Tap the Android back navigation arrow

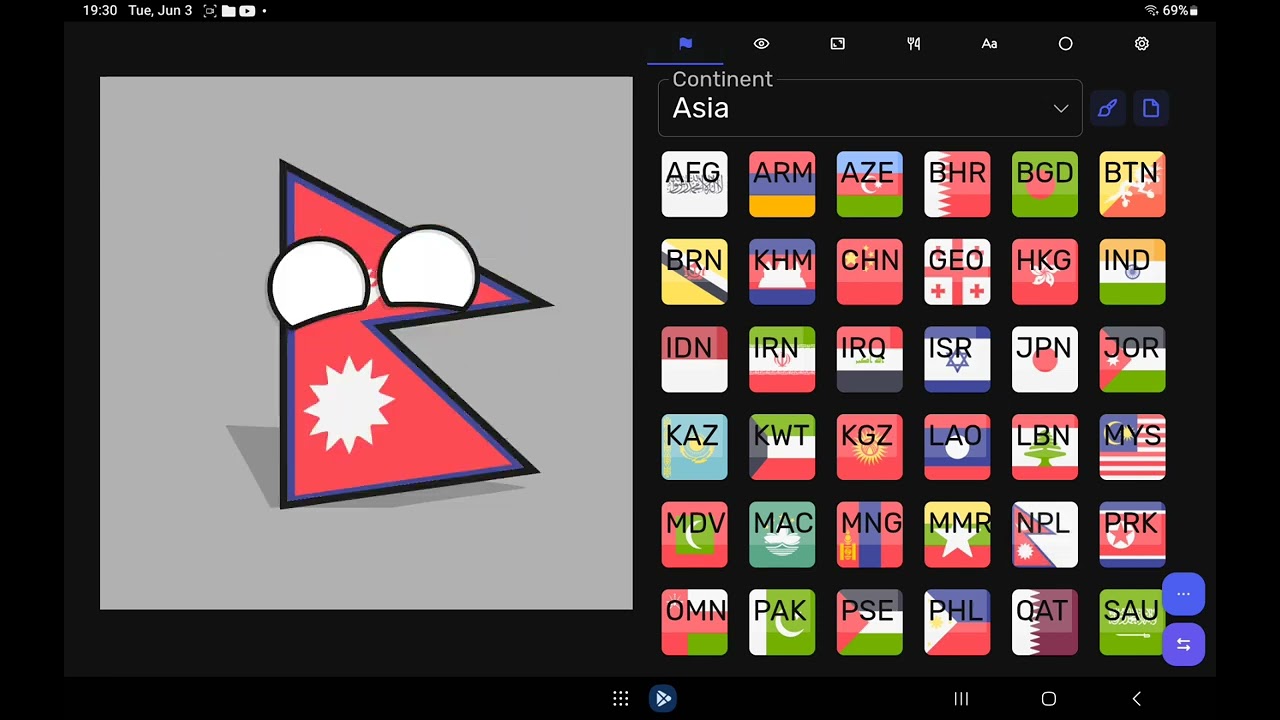coord(1136,699)
